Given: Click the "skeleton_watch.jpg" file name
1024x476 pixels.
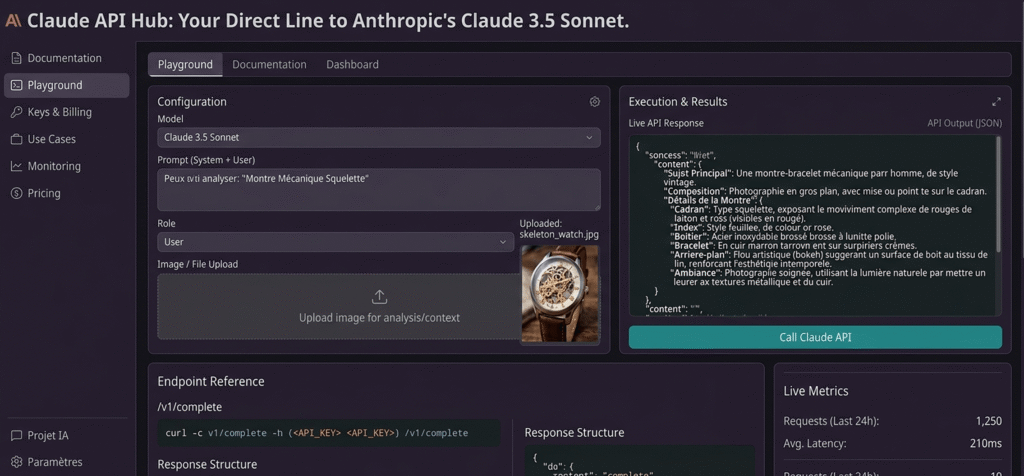Looking at the screenshot, I should (559, 234).
